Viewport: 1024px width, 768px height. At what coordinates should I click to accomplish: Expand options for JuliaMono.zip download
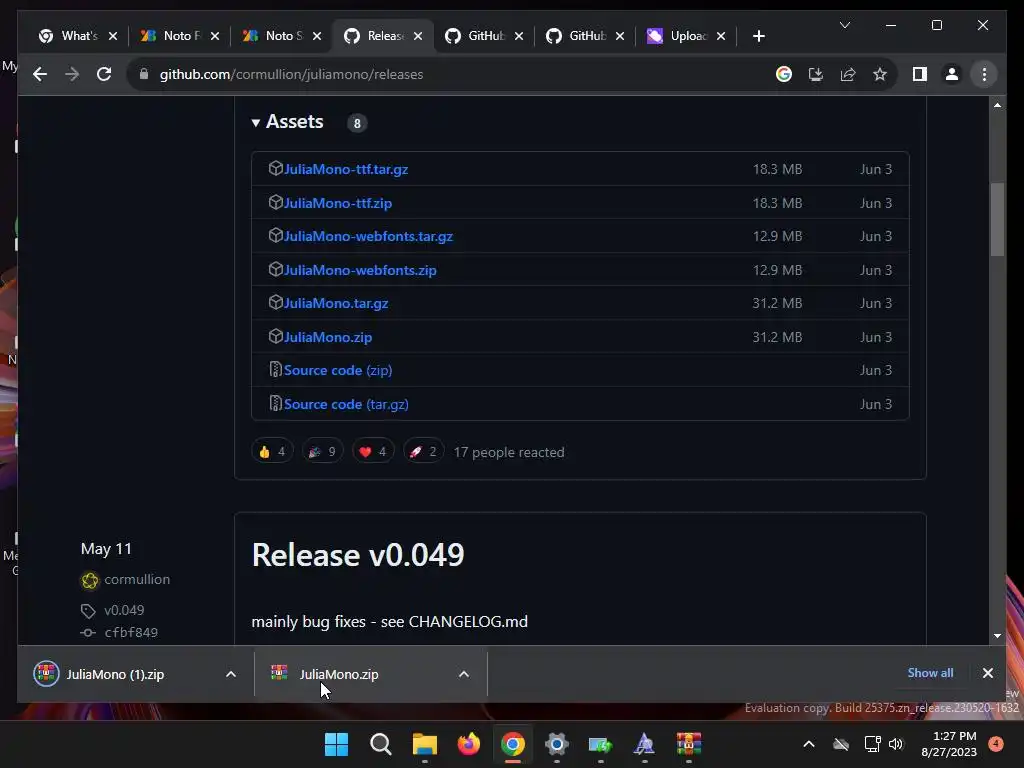pyautogui.click(x=464, y=675)
